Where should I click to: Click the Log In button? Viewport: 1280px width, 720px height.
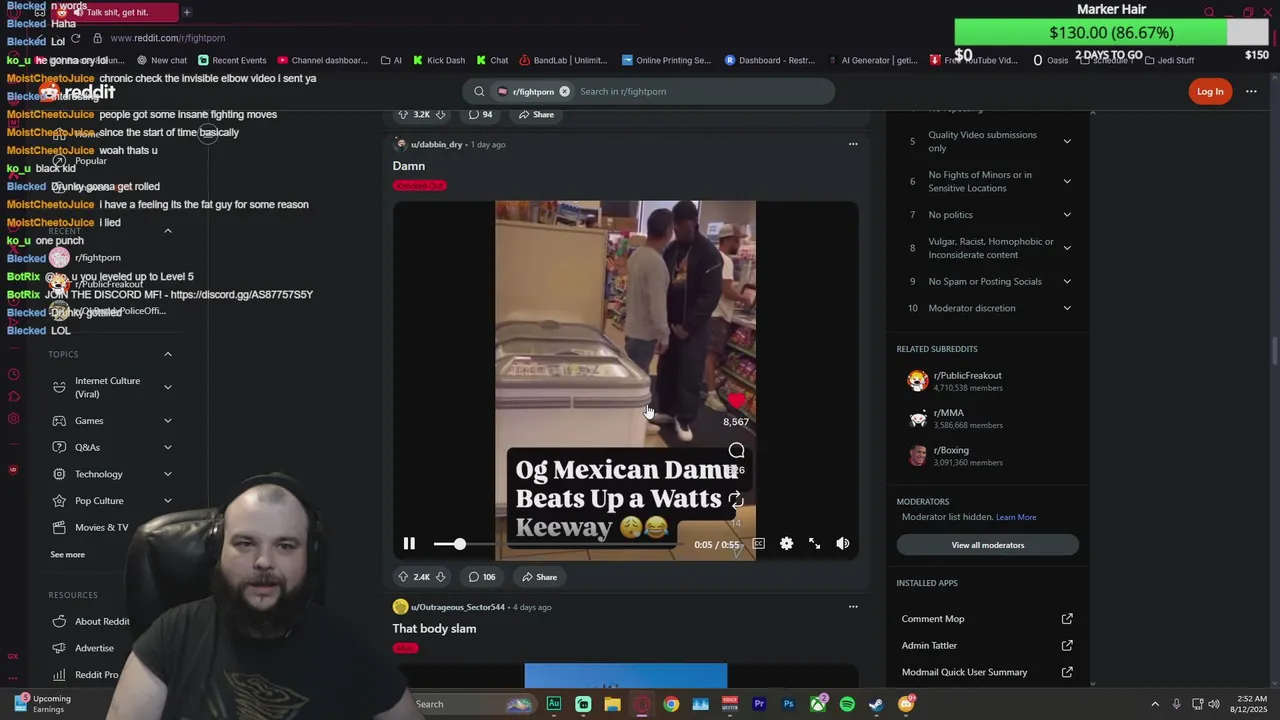tap(1210, 92)
